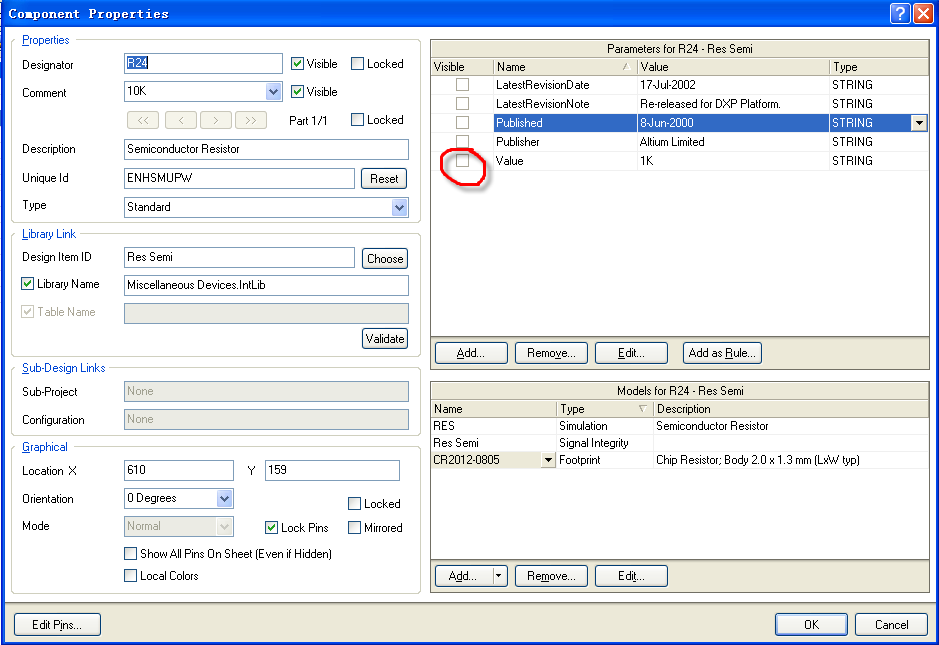Open the Orientation dropdown
939x645 pixels.
[x=225, y=498]
